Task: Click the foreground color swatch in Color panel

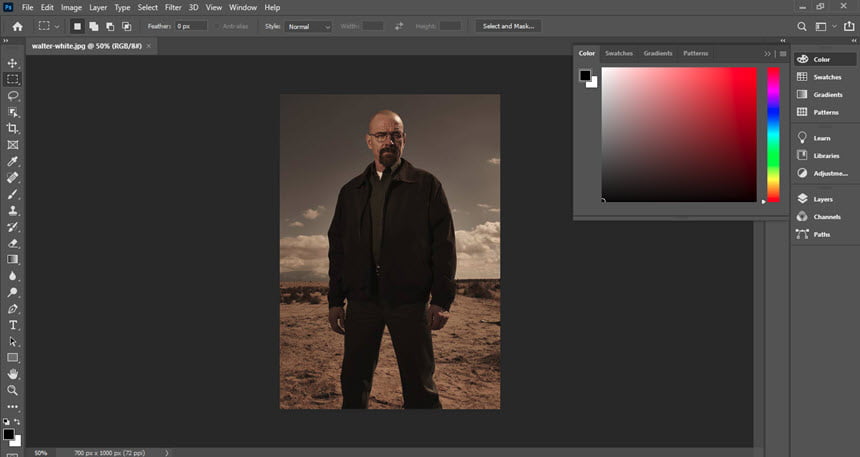Action: [585, 76]
